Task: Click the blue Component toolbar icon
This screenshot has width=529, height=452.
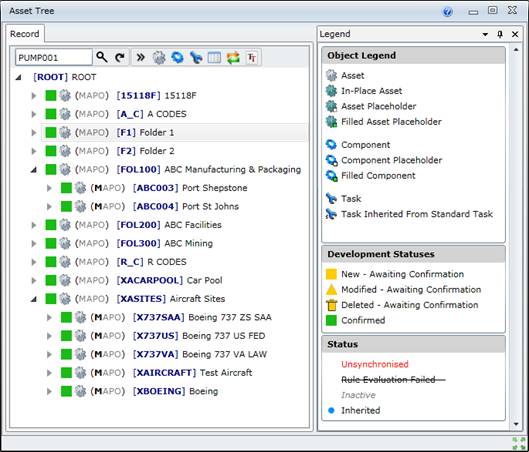Action: point(177,57)
